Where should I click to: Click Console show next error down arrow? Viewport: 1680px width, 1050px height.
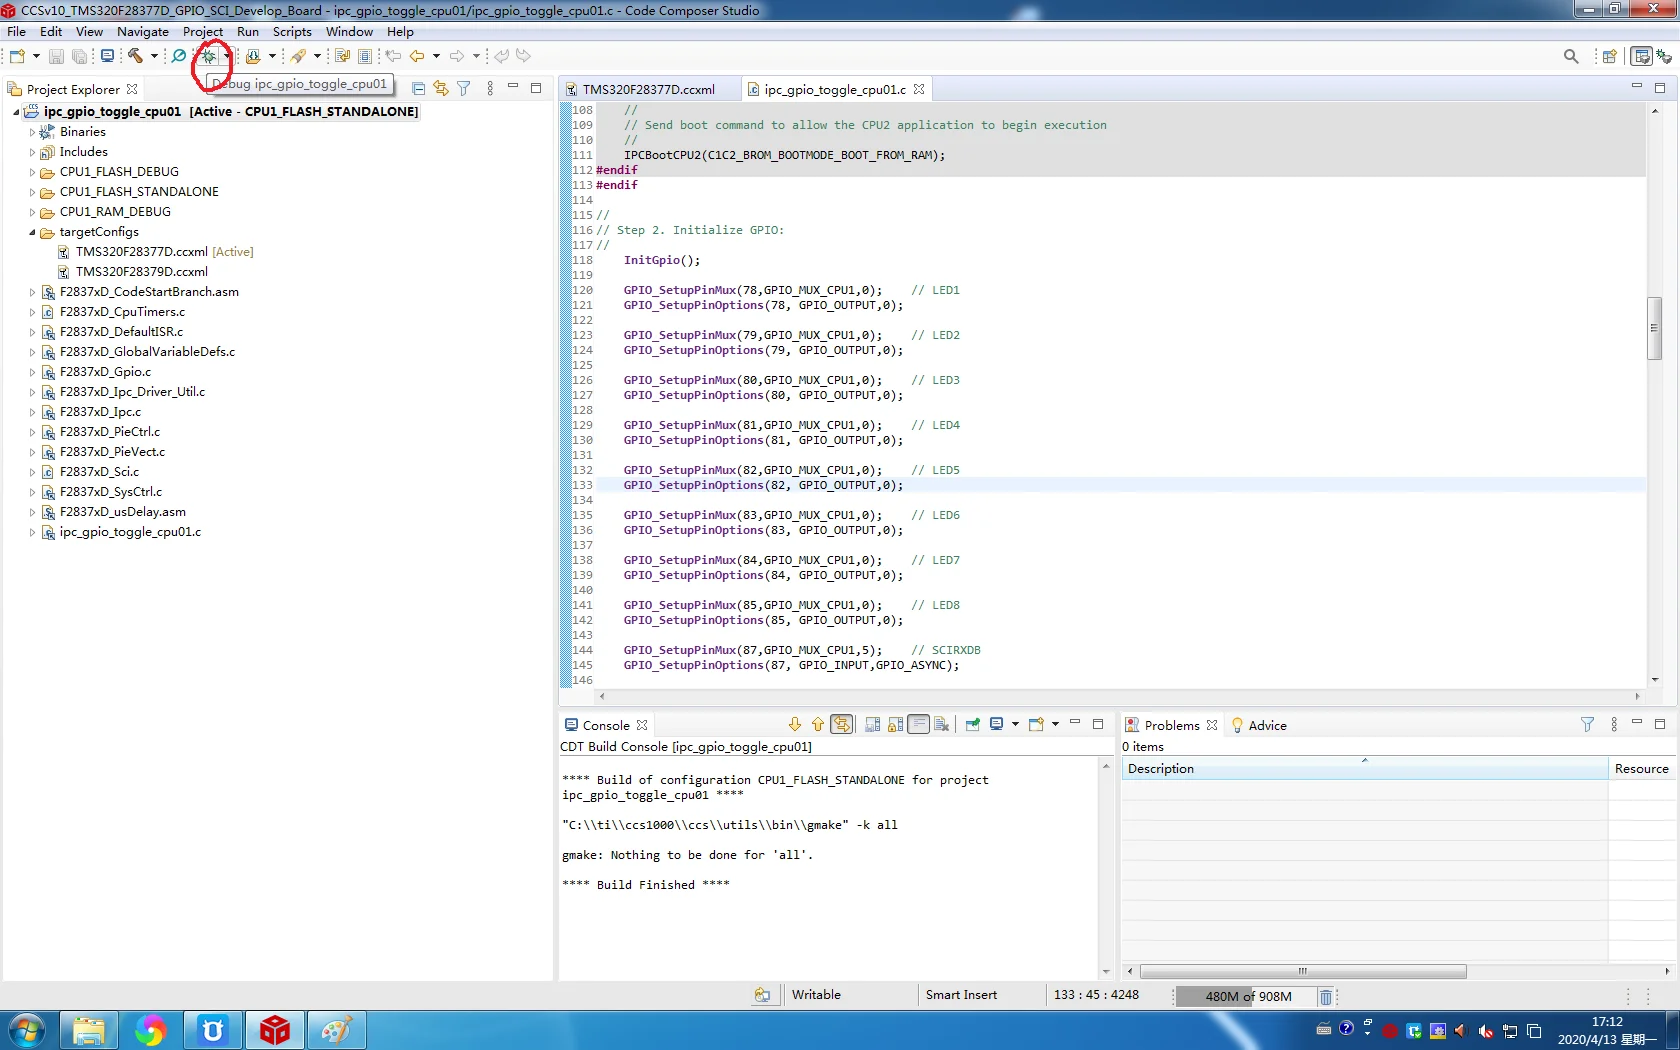pyautogui.click(x=795, y=724)
